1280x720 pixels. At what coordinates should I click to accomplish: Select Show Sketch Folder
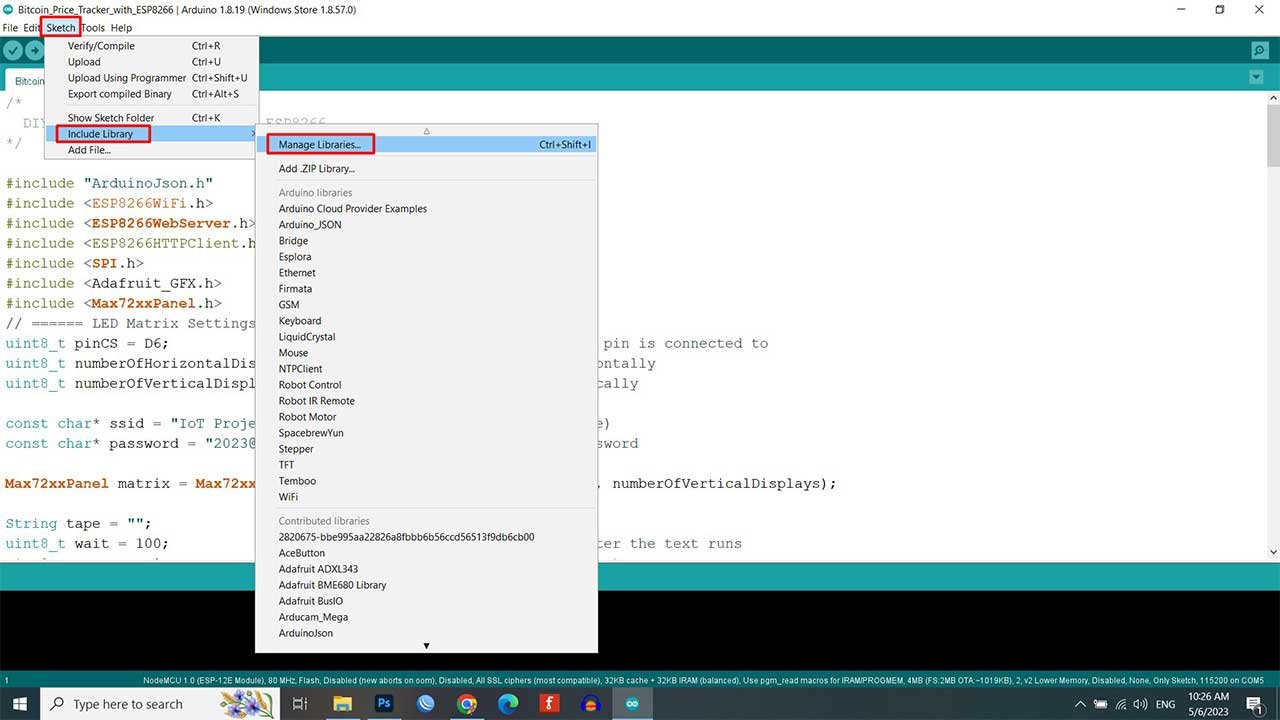pos(151,118)
